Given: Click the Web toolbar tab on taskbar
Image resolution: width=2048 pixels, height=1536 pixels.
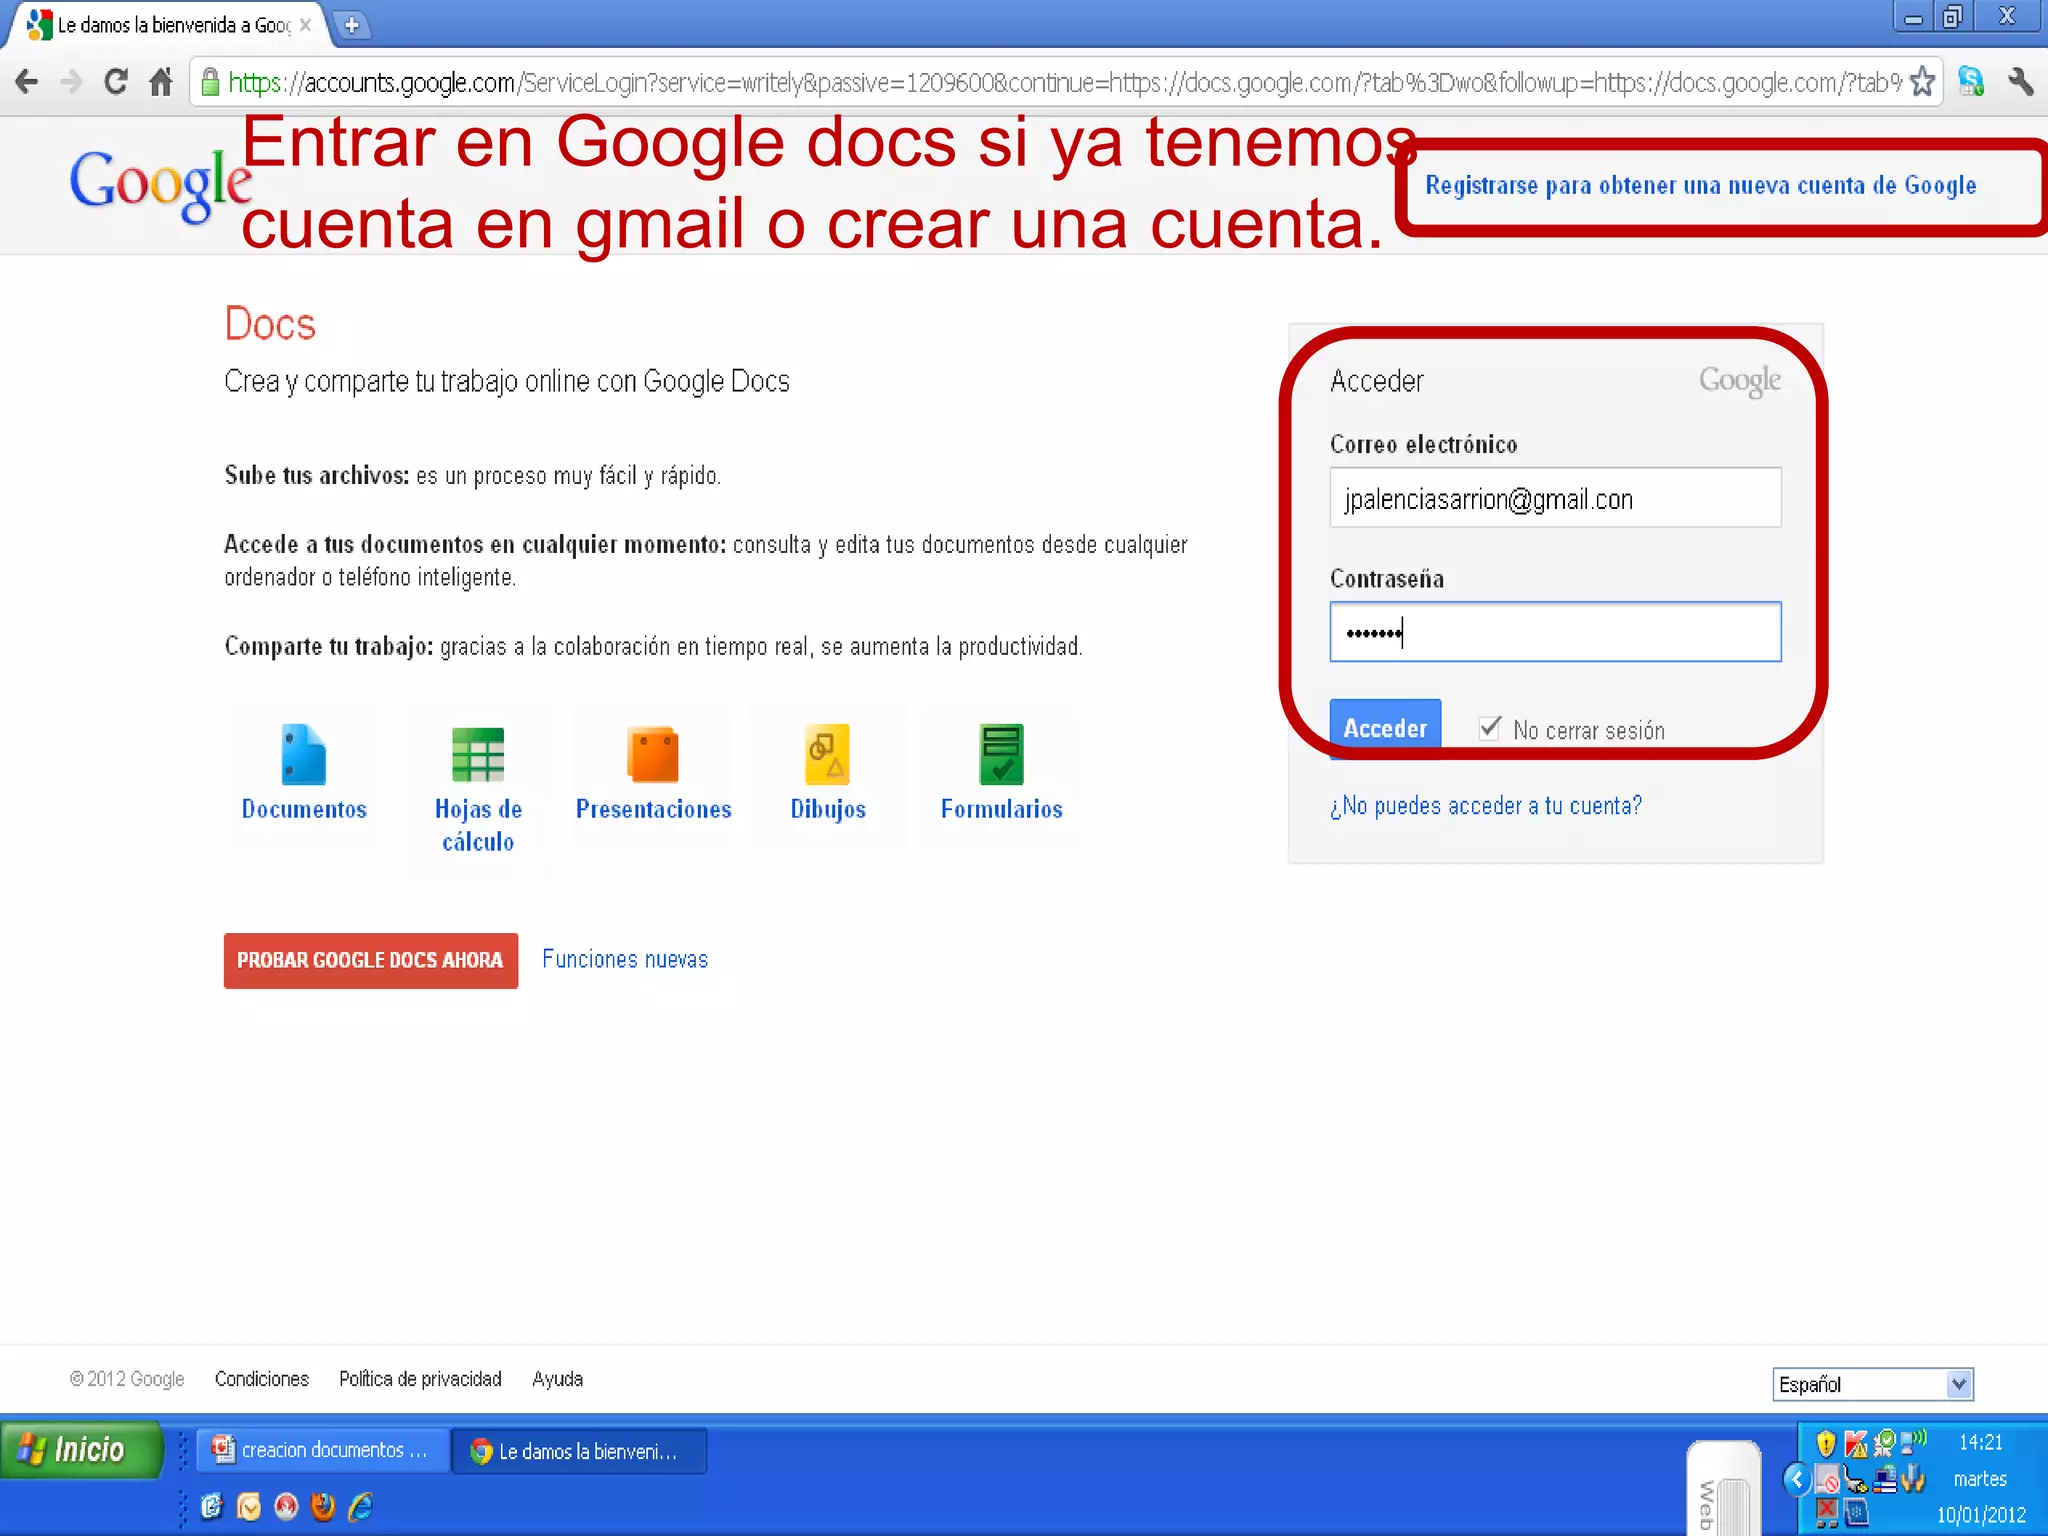Looking at the screenshot, I should point(1723,1490).
